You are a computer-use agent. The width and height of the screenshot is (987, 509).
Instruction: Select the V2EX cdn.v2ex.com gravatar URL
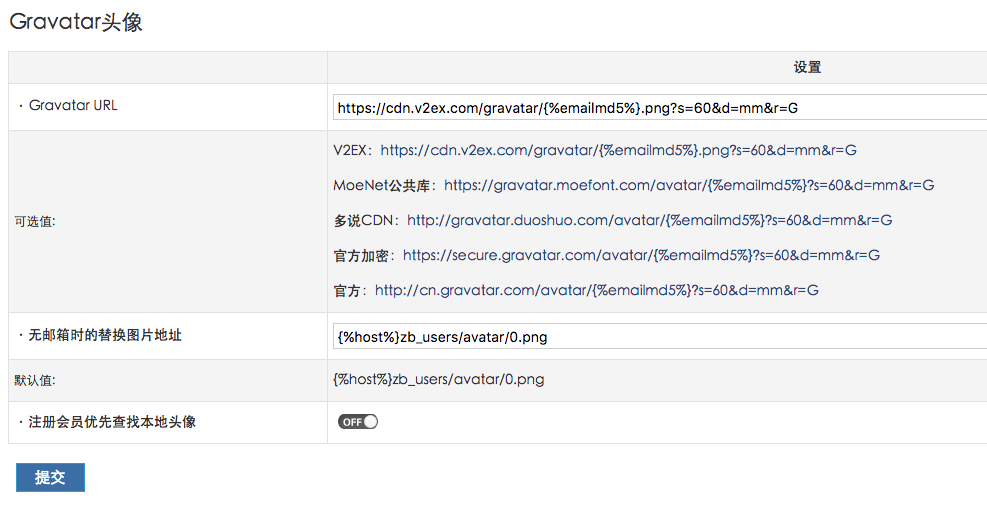618,150
